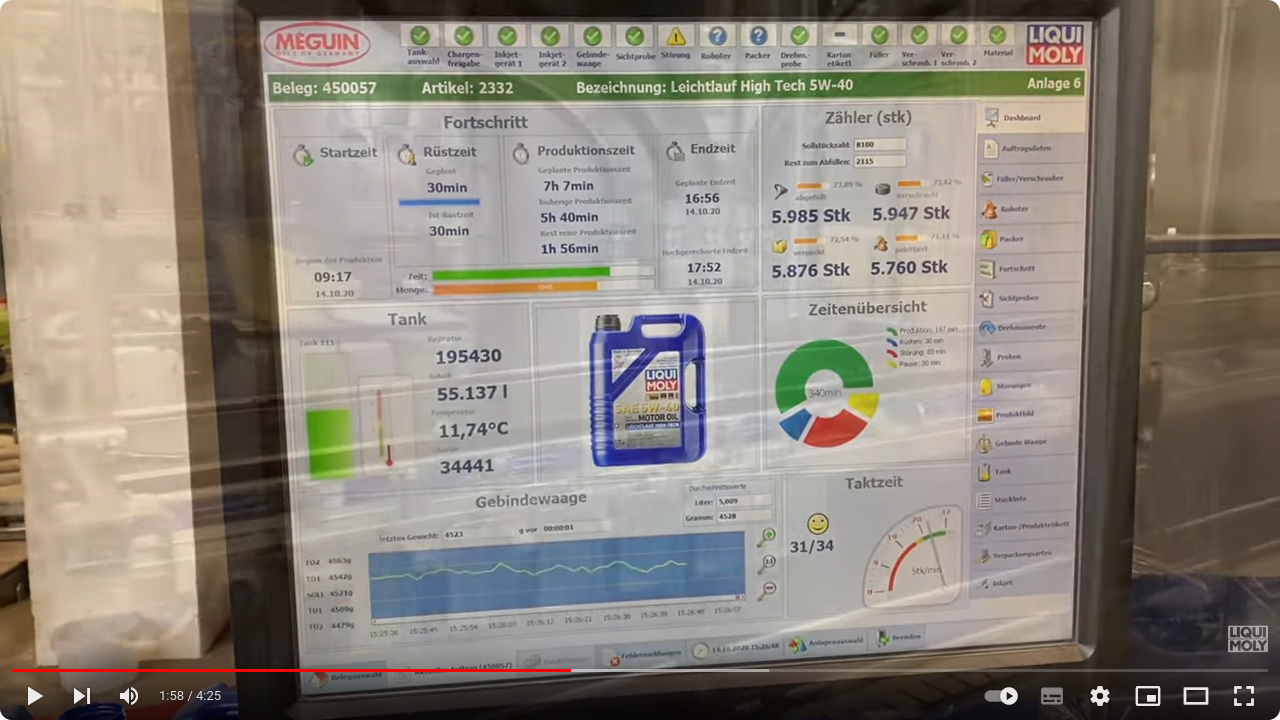1280x720 pixels.
Task: Skip to the next video
Action: click(x=82, y=696)
